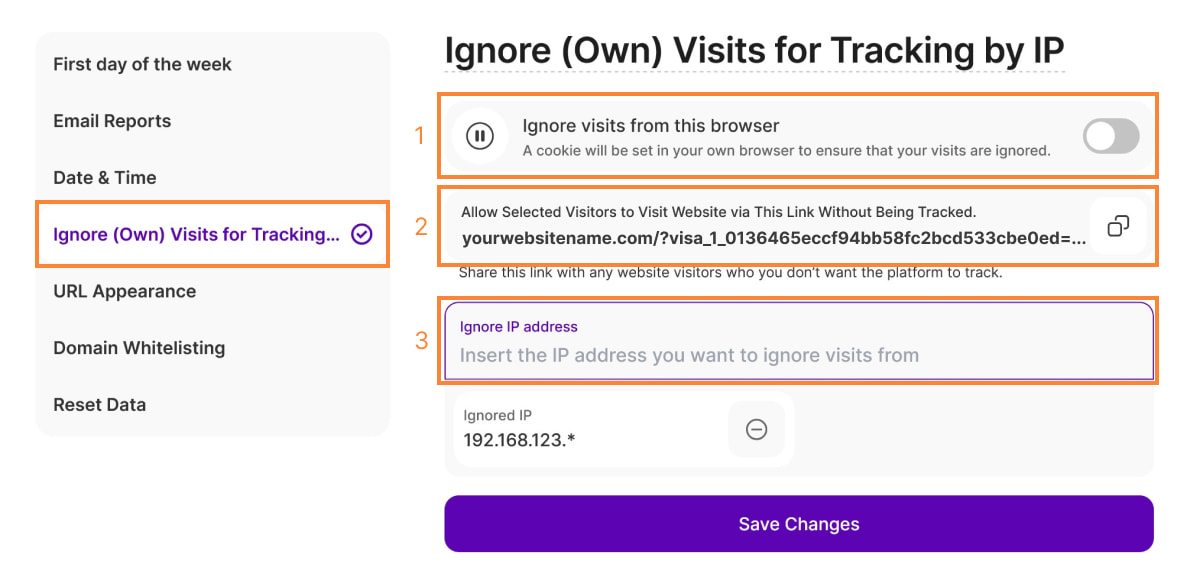
Task: Select Ignore (Own) Visits for Tracking menu item
Action: [x=196, y=235]
